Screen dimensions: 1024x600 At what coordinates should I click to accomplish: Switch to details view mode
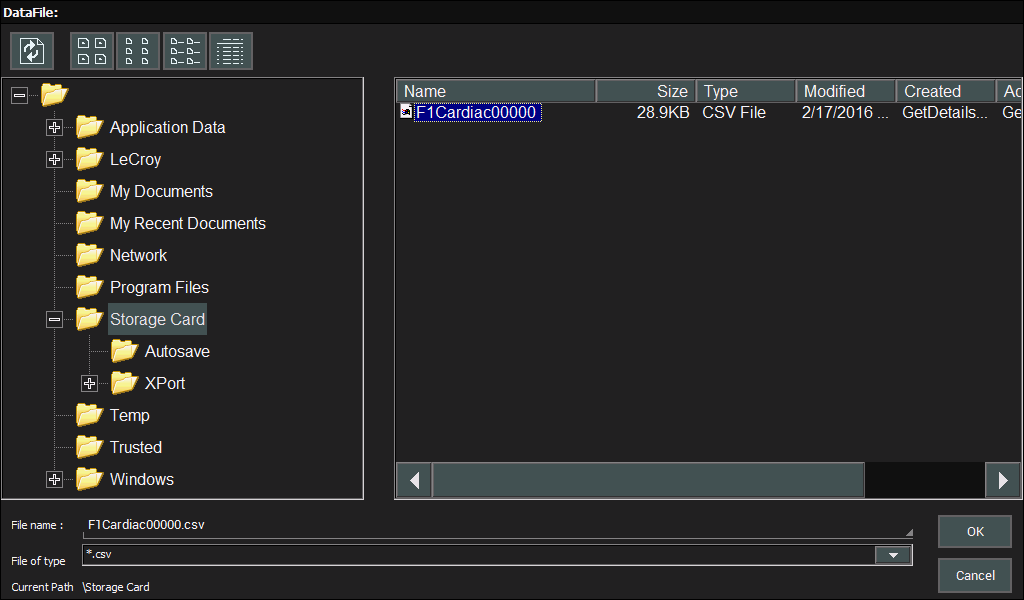tap(231, 51)
